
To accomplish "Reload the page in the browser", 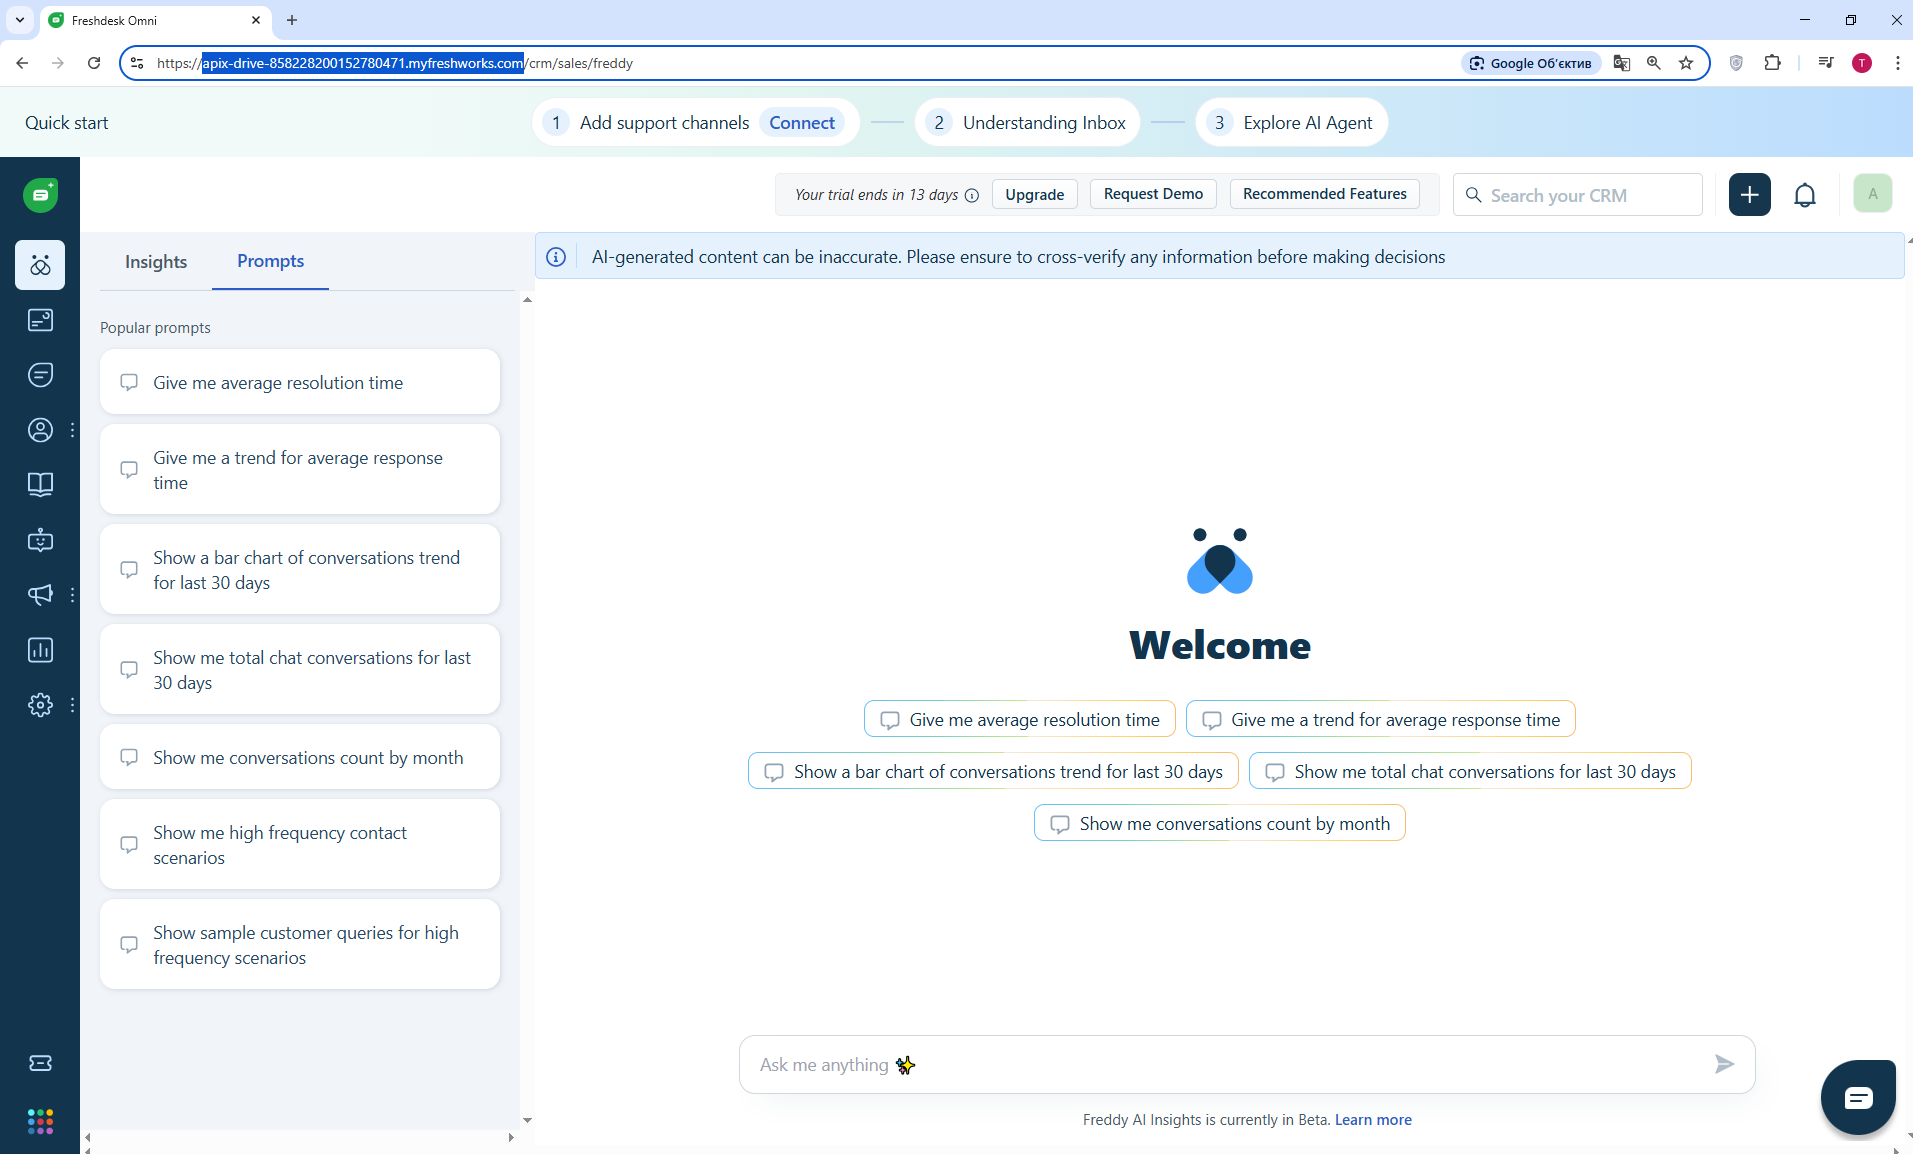I will 94,63.
